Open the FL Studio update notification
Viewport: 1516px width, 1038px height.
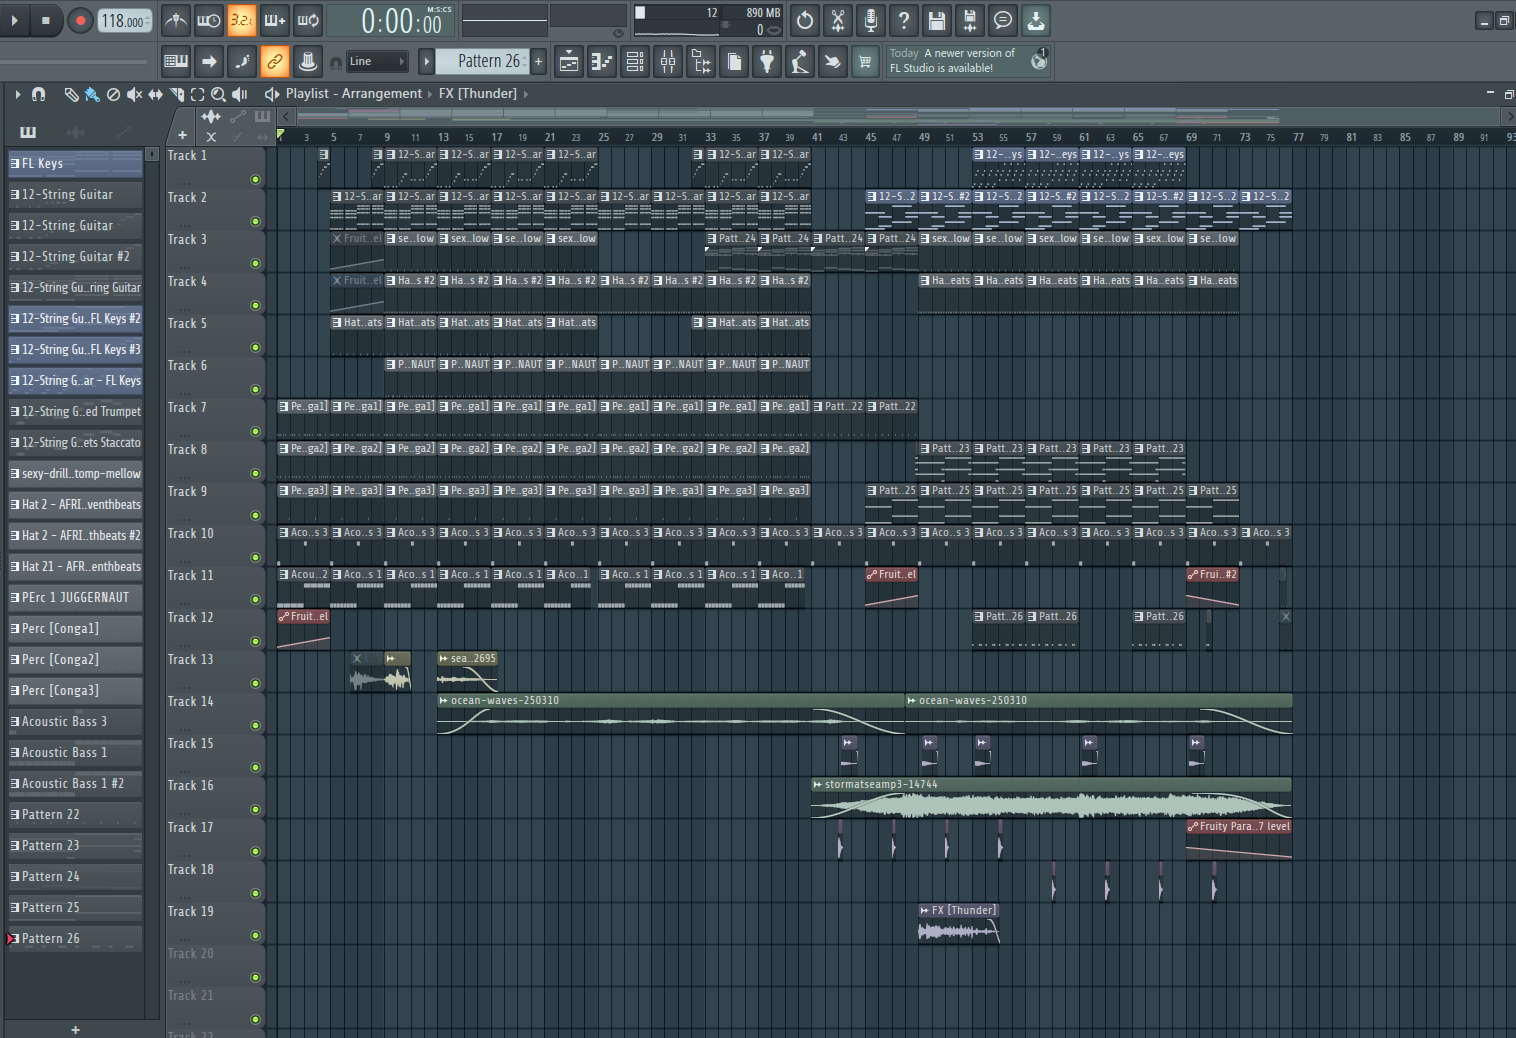(968, 61)
